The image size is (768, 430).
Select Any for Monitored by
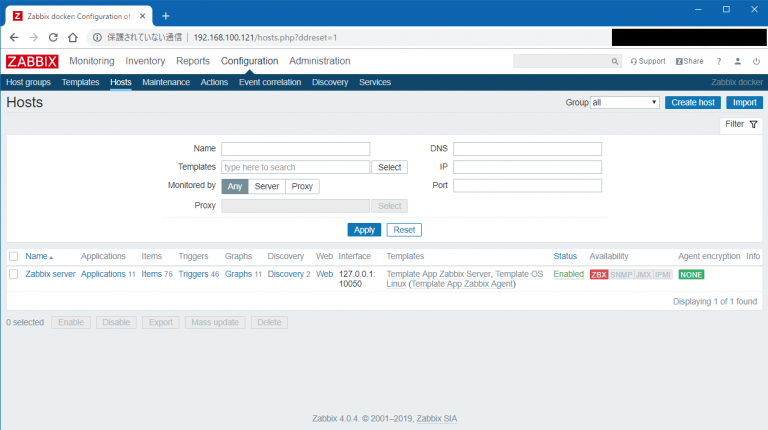[x=235, y=186]
